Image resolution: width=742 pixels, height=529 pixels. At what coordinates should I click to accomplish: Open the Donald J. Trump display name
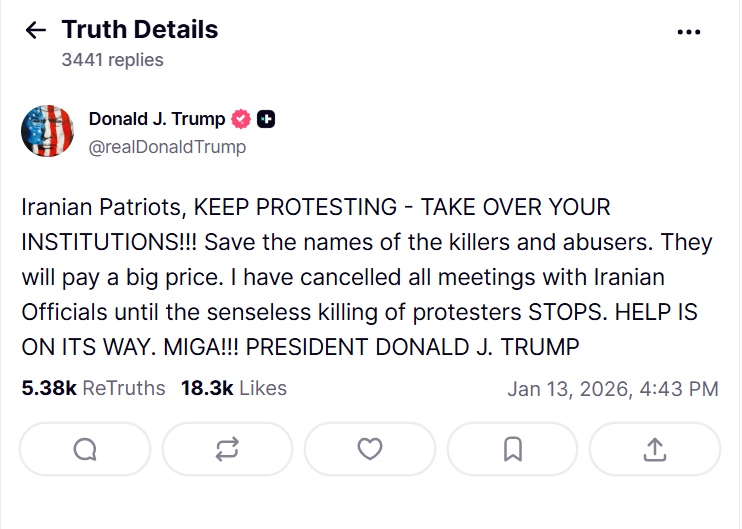tap(157, 119)
